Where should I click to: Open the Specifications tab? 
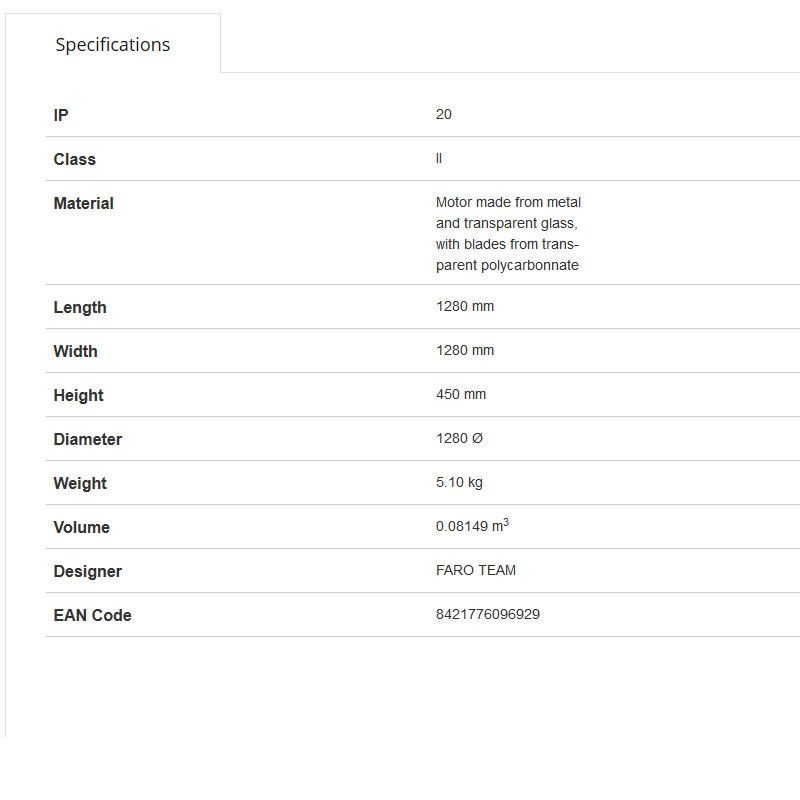tap(113, 44)
